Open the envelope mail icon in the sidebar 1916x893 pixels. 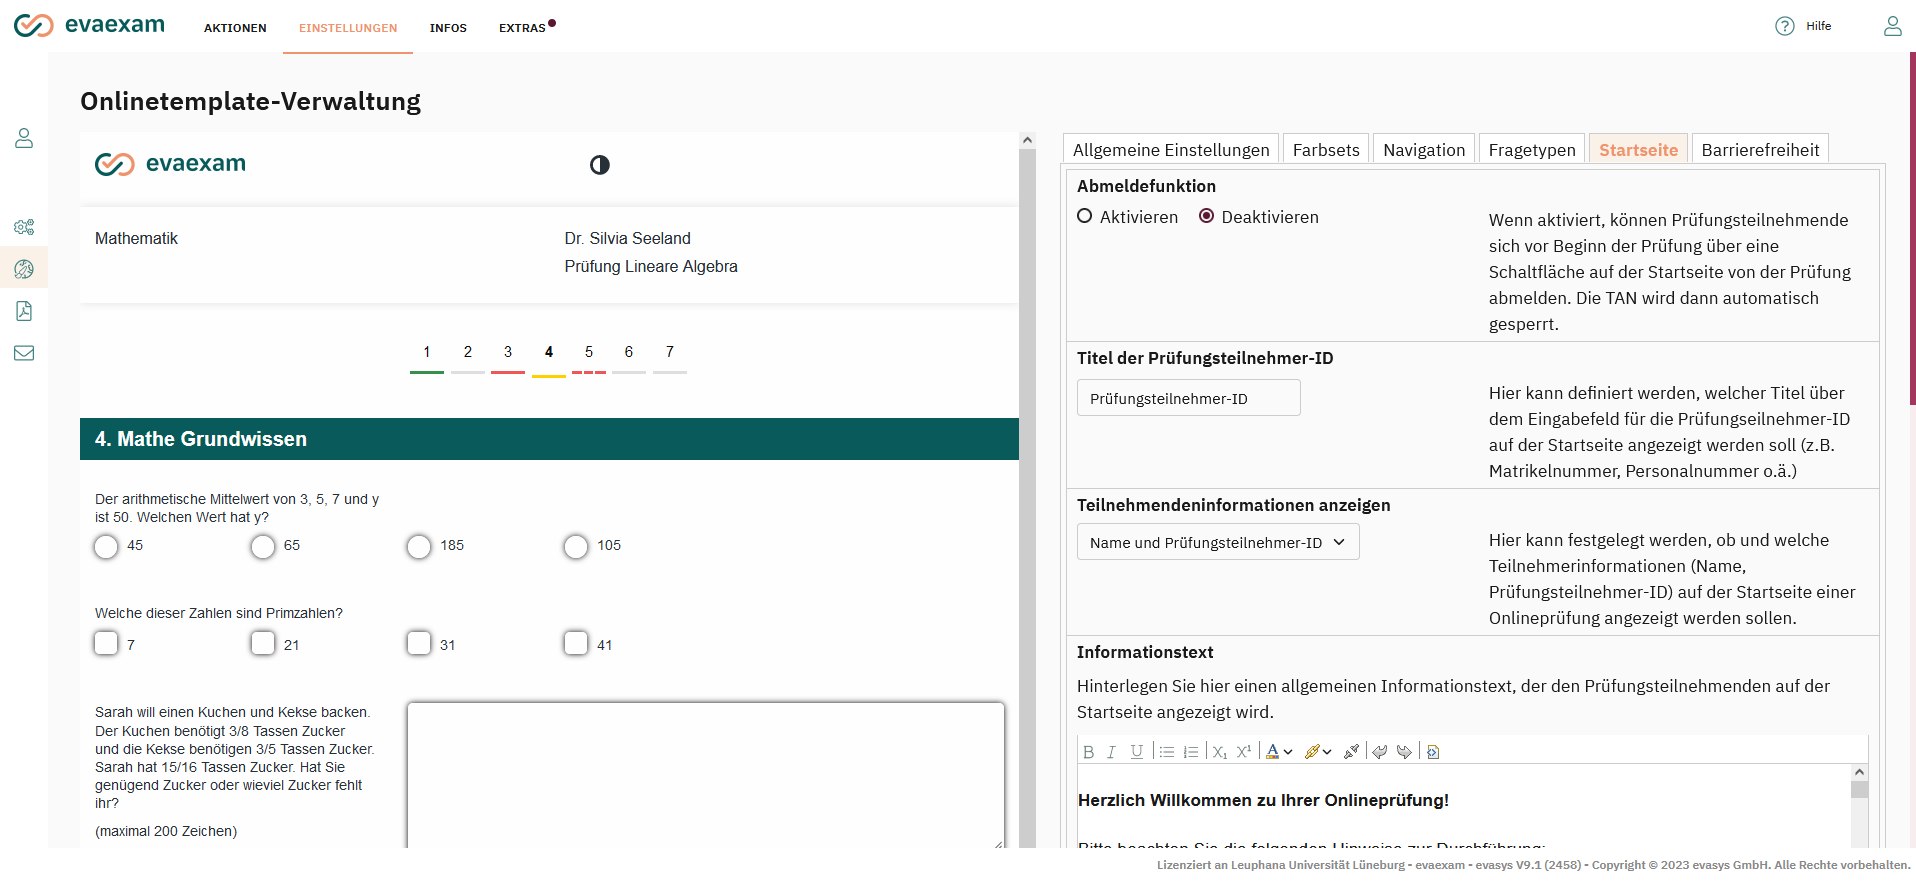[x=24, y=353]
